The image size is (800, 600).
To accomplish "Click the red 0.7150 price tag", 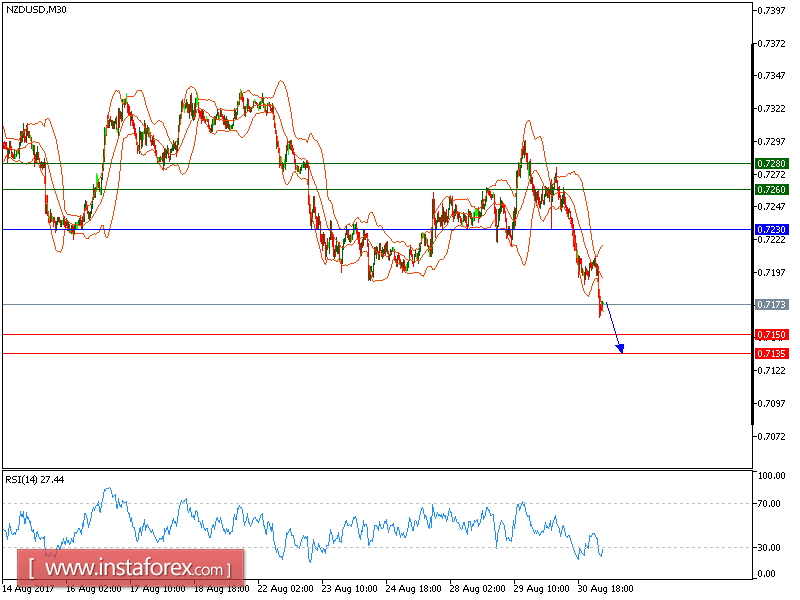I will [x=770, y=334].
